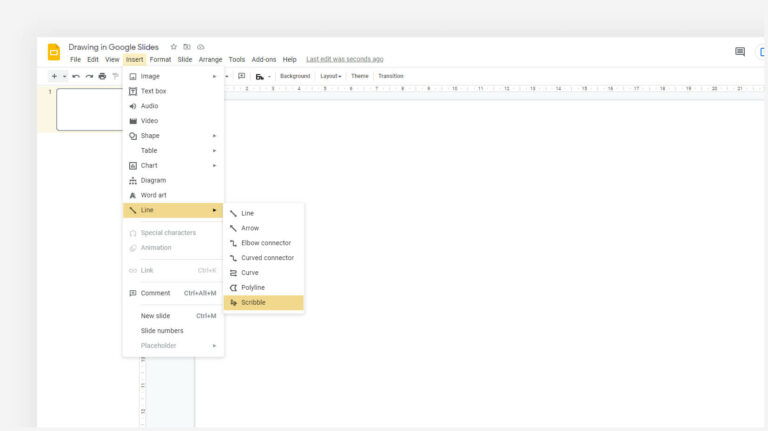Rename the 'Drawing in Google Slides' title
Screen dimensions: 768x431
[114, 47]
